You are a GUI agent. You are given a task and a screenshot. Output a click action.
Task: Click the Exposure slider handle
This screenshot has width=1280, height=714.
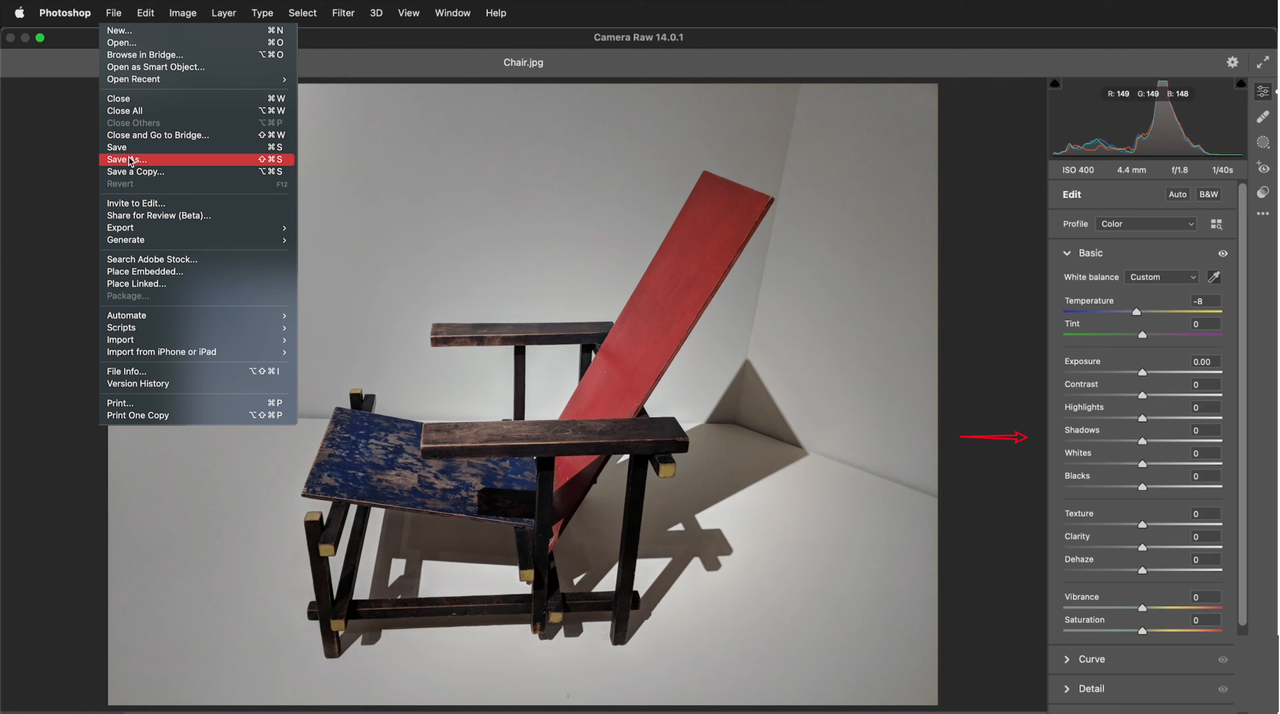click(1142, 373)
